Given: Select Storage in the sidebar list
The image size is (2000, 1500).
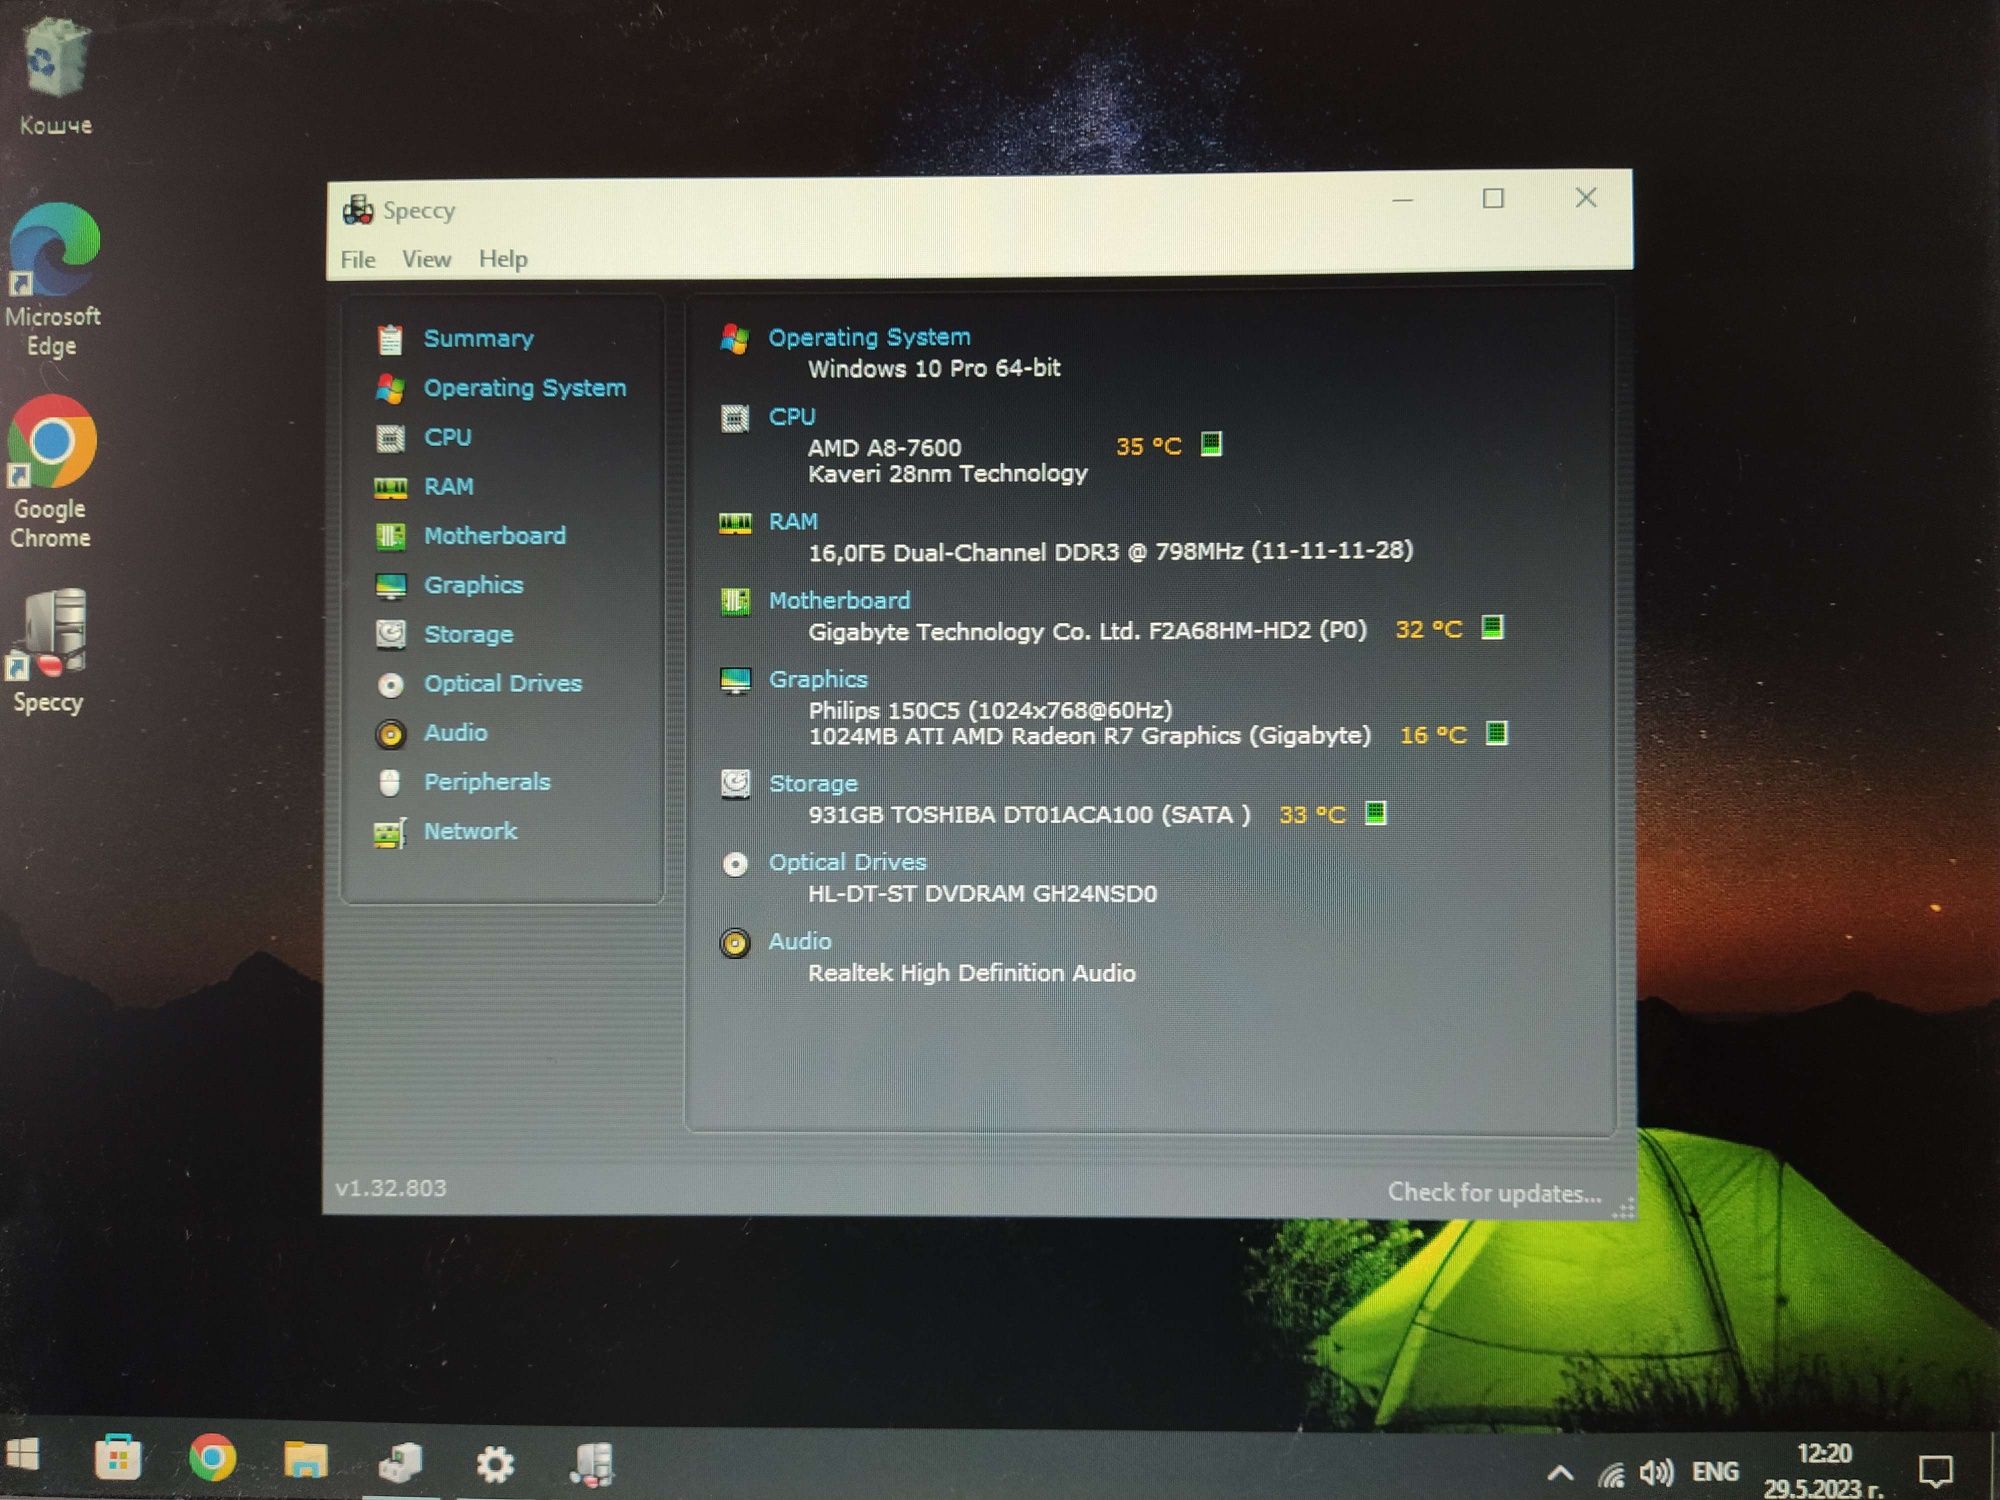Looking at the screenshot, I should tap(468, 634).
